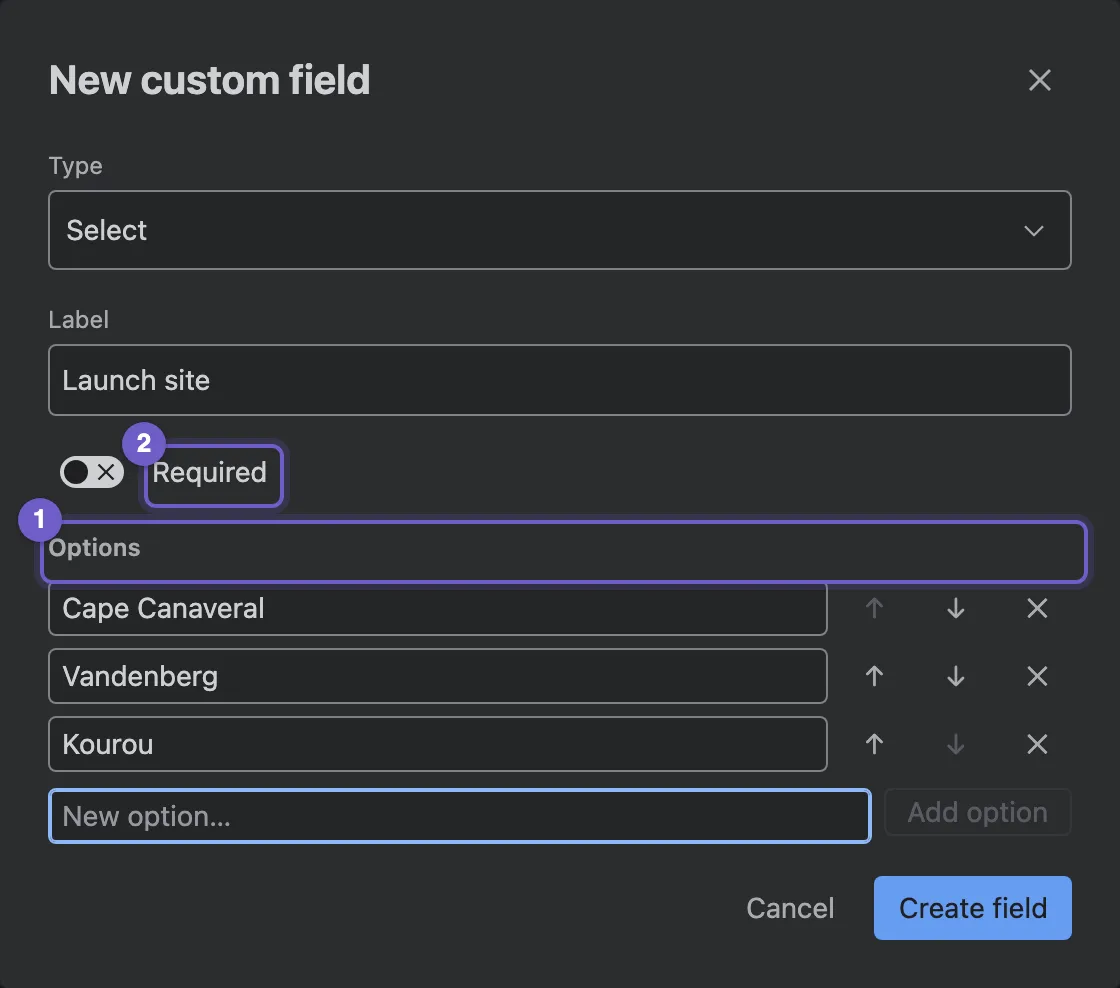The width and height of the screenshot is (1120, 988).
Task: Move Kourou option up
Action: (x=874, y=744)
